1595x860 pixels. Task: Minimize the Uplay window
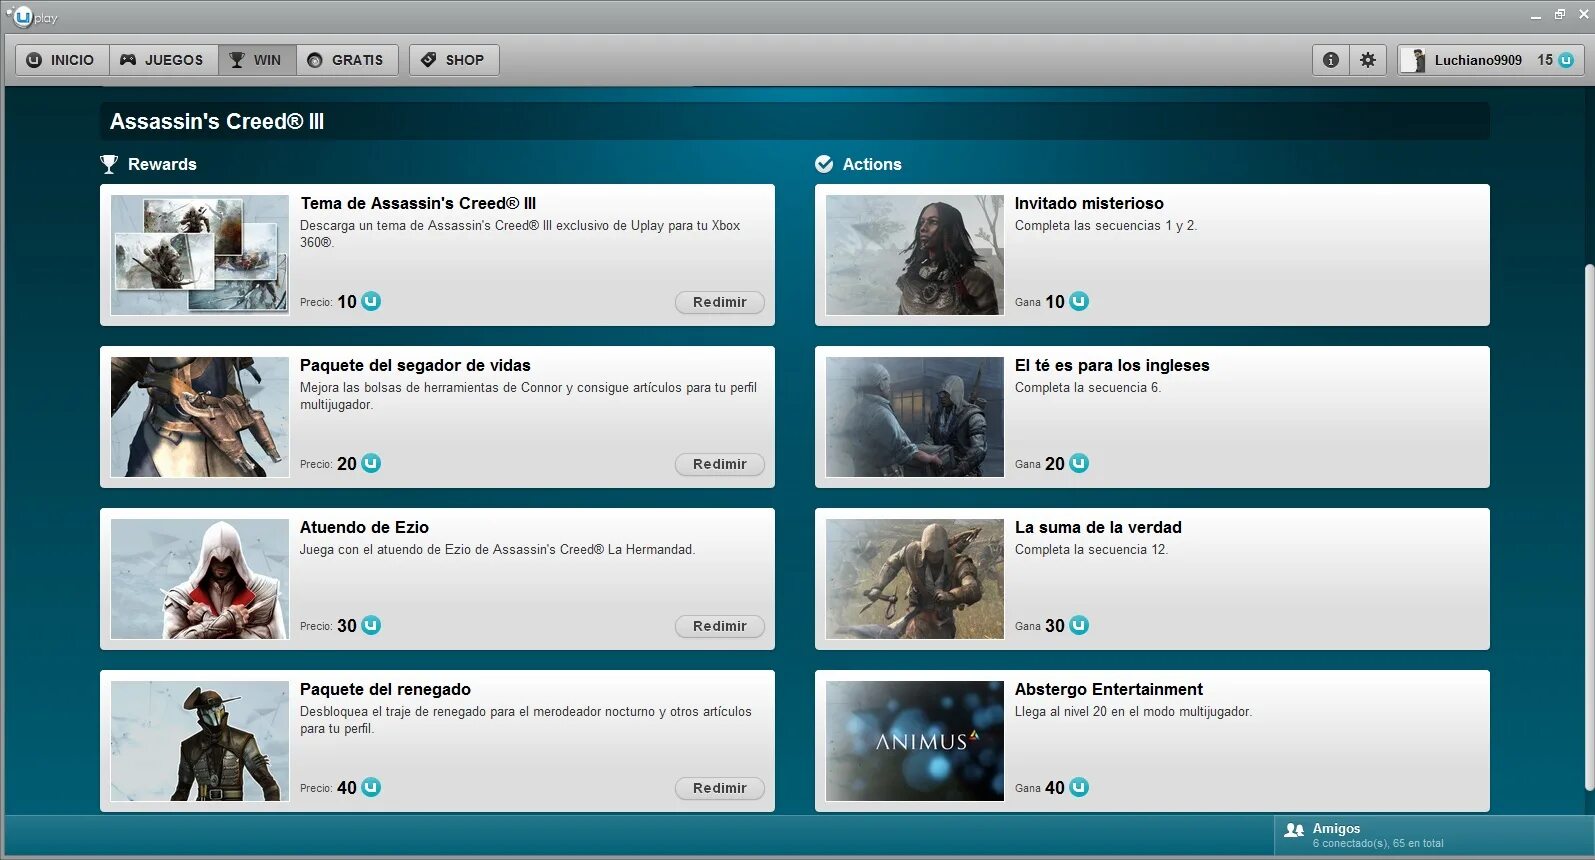(1535, 16)
